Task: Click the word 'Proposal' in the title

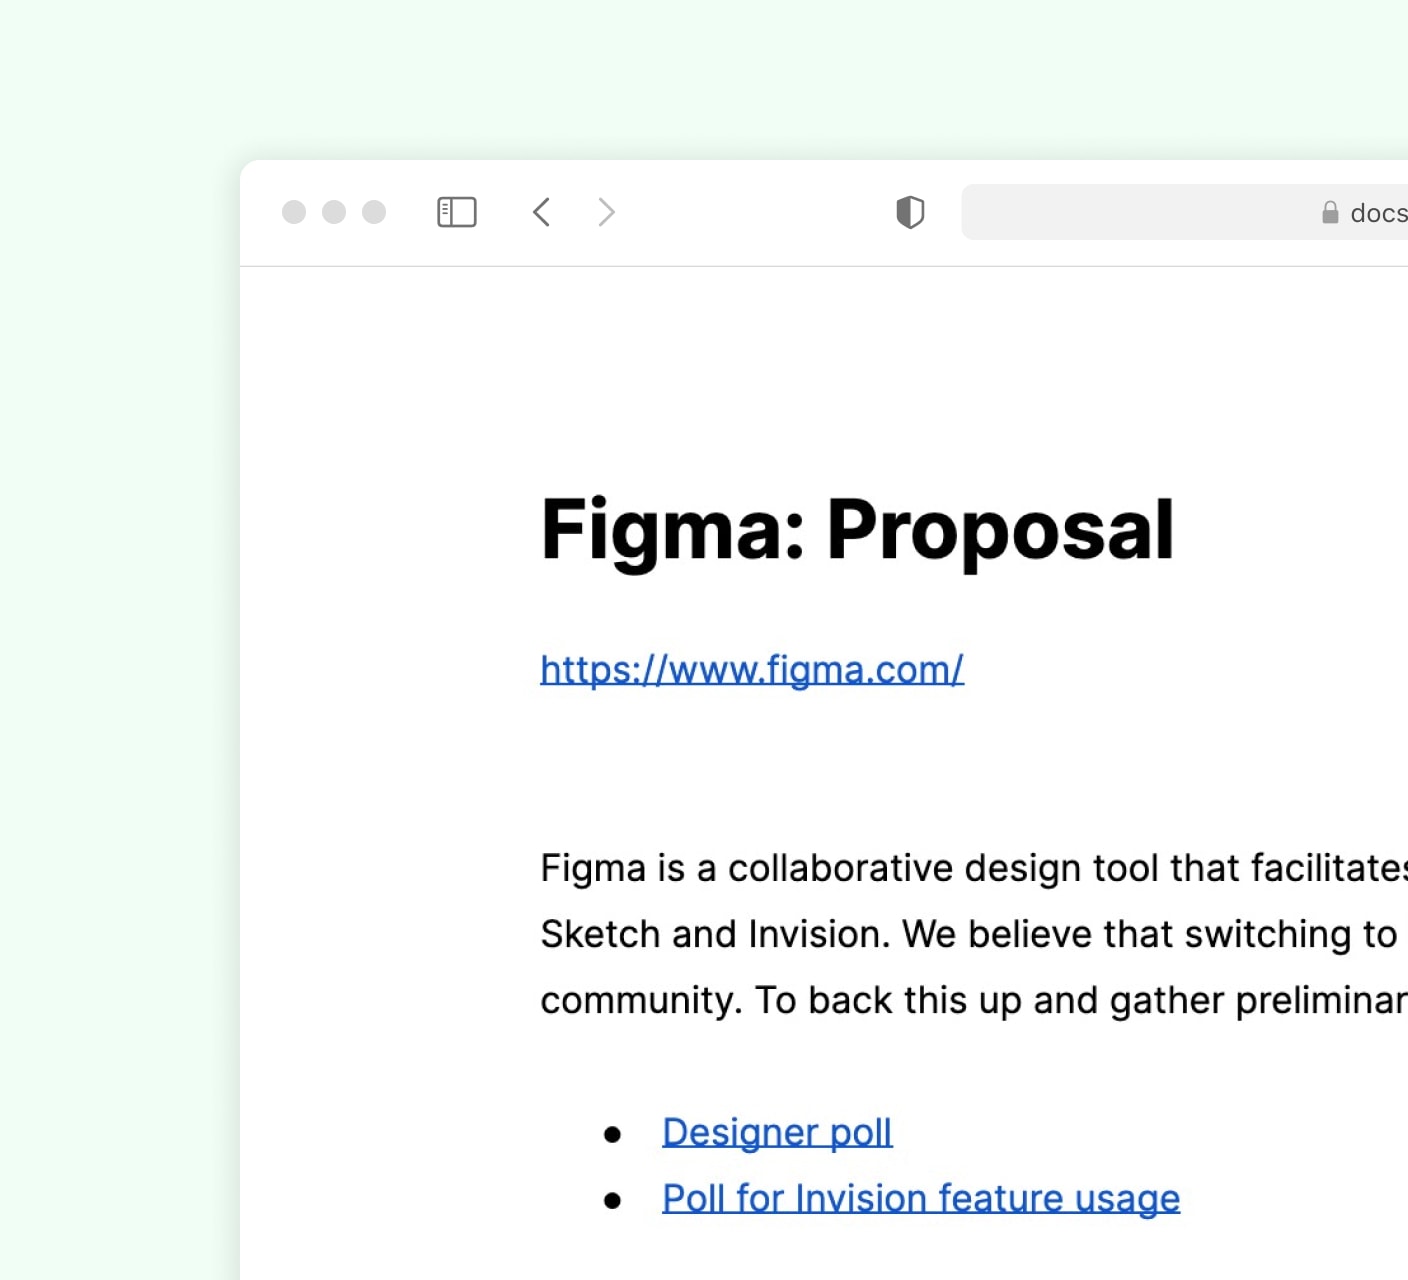Action: [1000, 531]
